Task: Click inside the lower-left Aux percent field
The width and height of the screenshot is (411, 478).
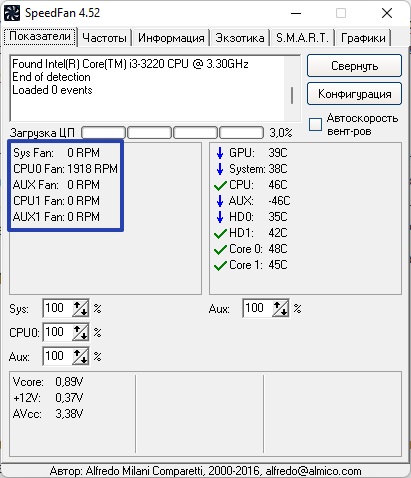Action: click(57, 356)
